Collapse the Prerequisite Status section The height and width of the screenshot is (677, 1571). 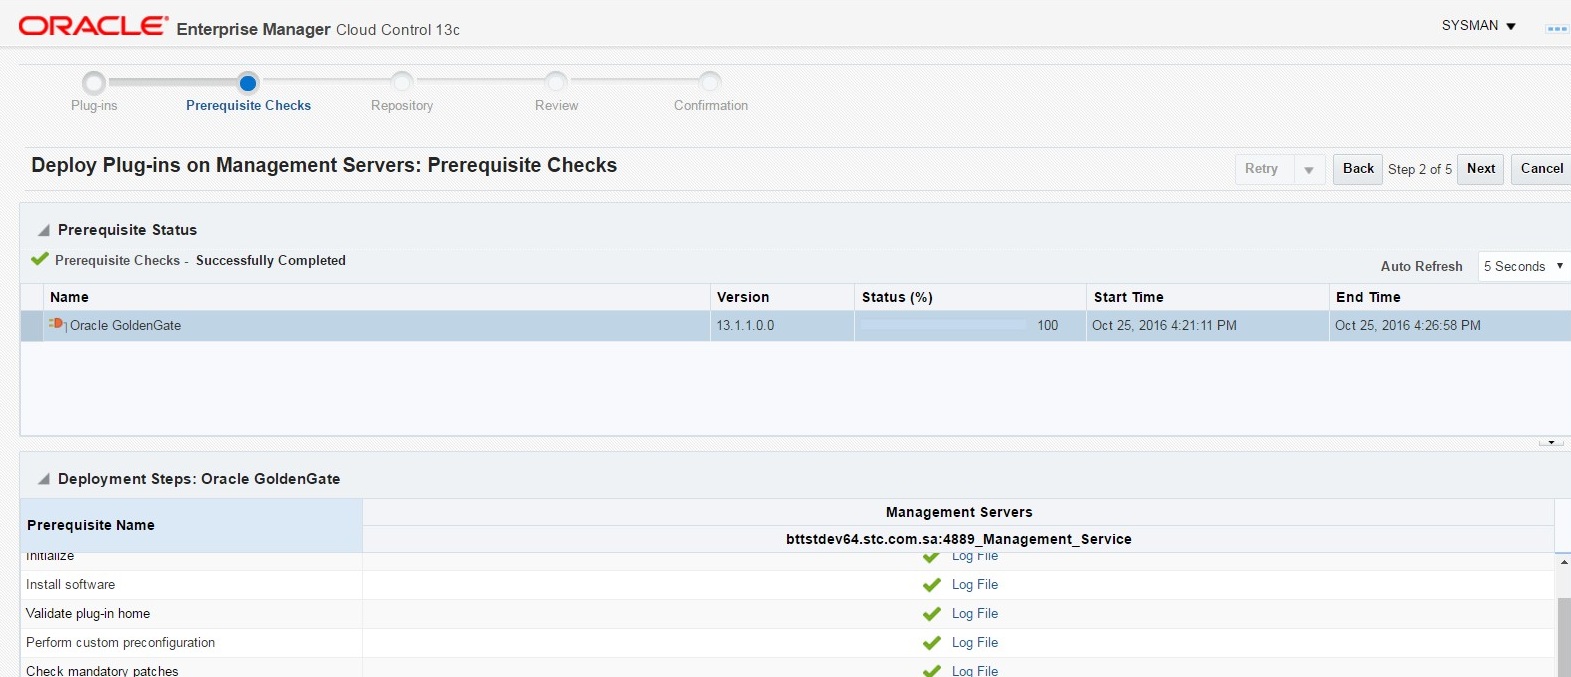44,230
